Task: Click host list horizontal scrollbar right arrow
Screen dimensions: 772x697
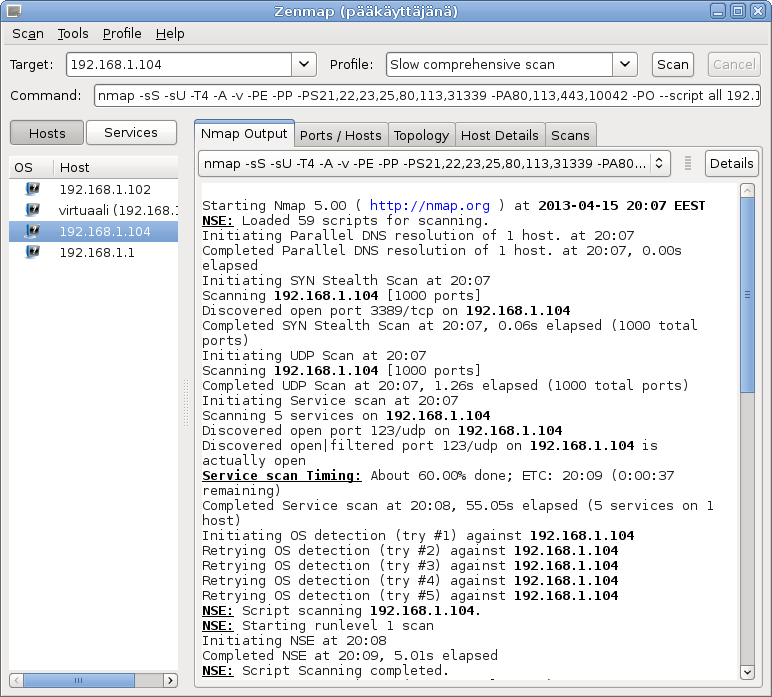Action: tap(170, 680)
